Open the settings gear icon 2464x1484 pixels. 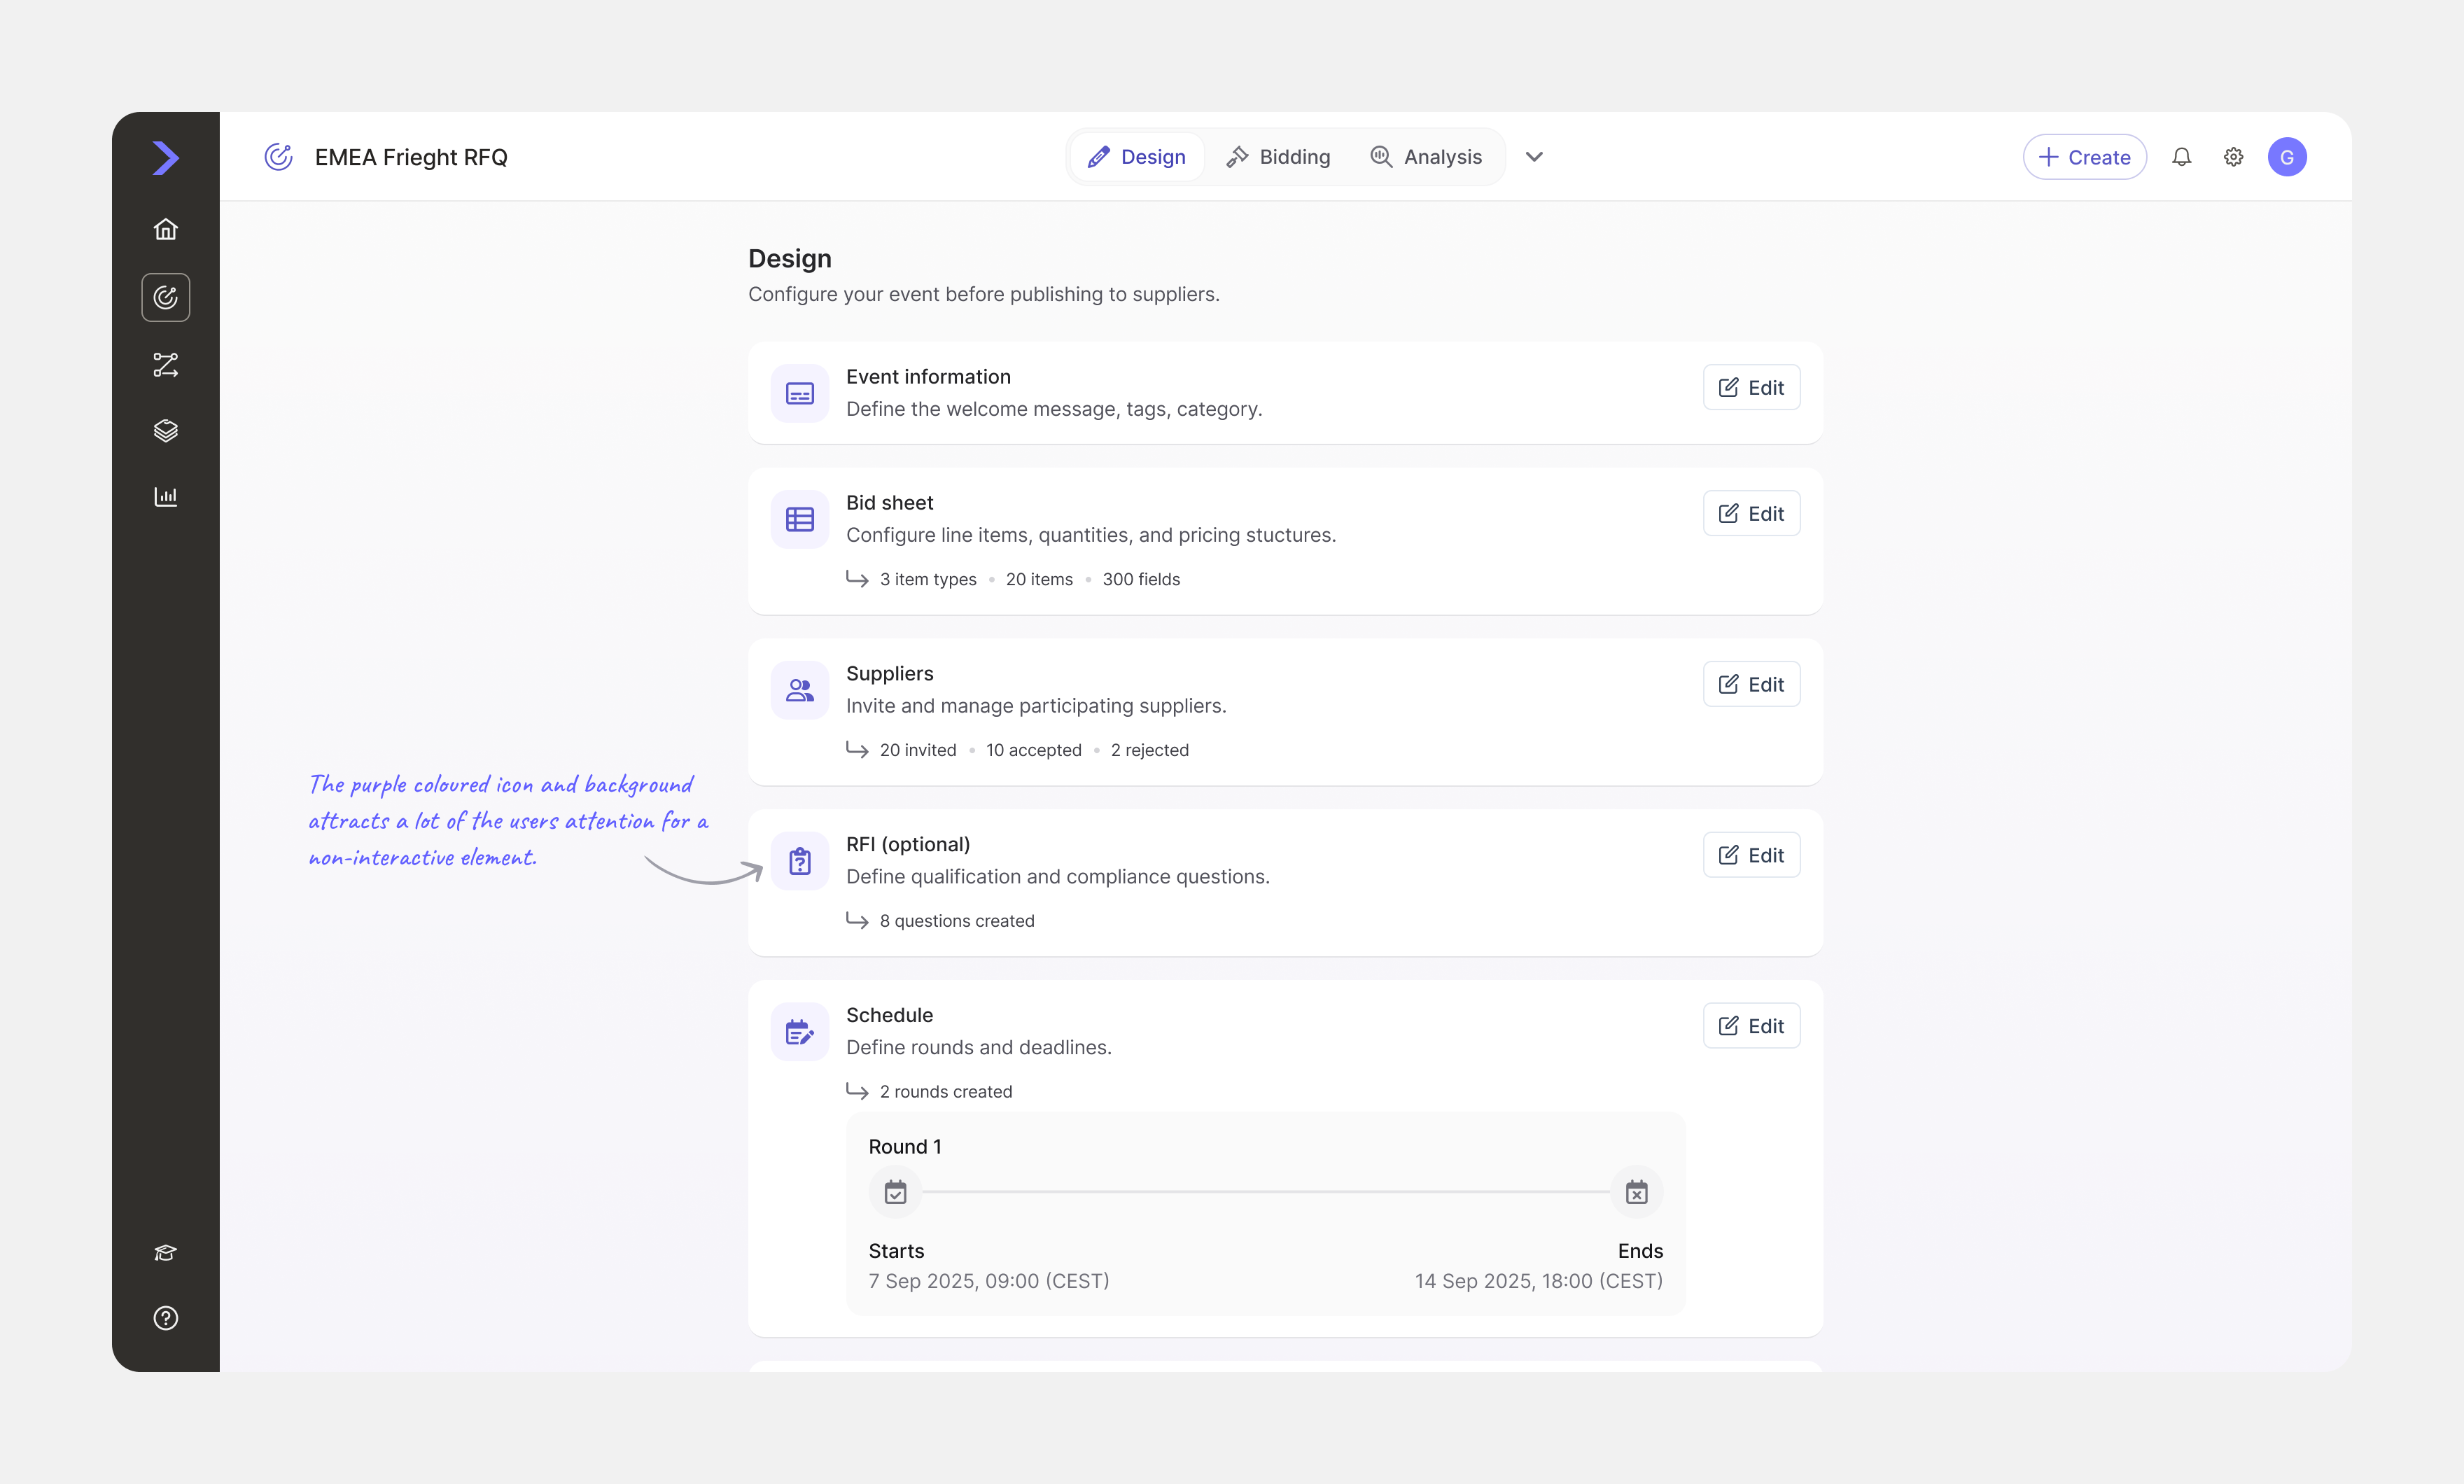tap(2233, 157)
